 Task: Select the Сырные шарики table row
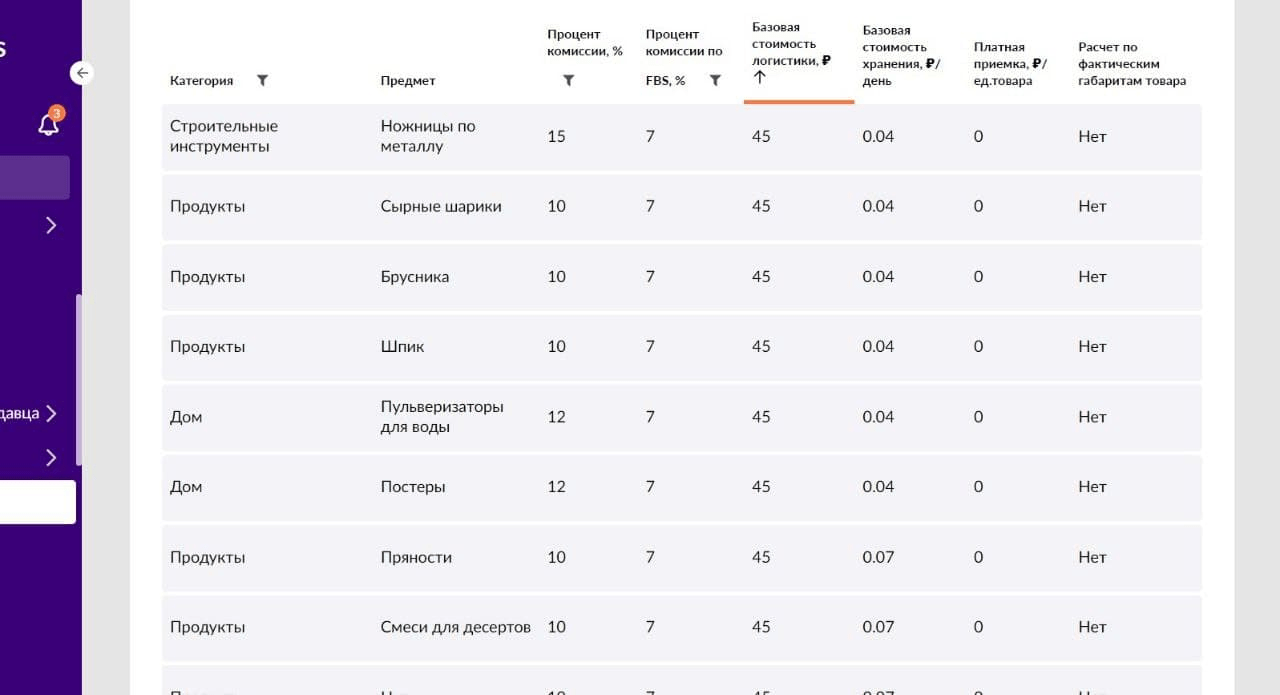tap(680, 207)
